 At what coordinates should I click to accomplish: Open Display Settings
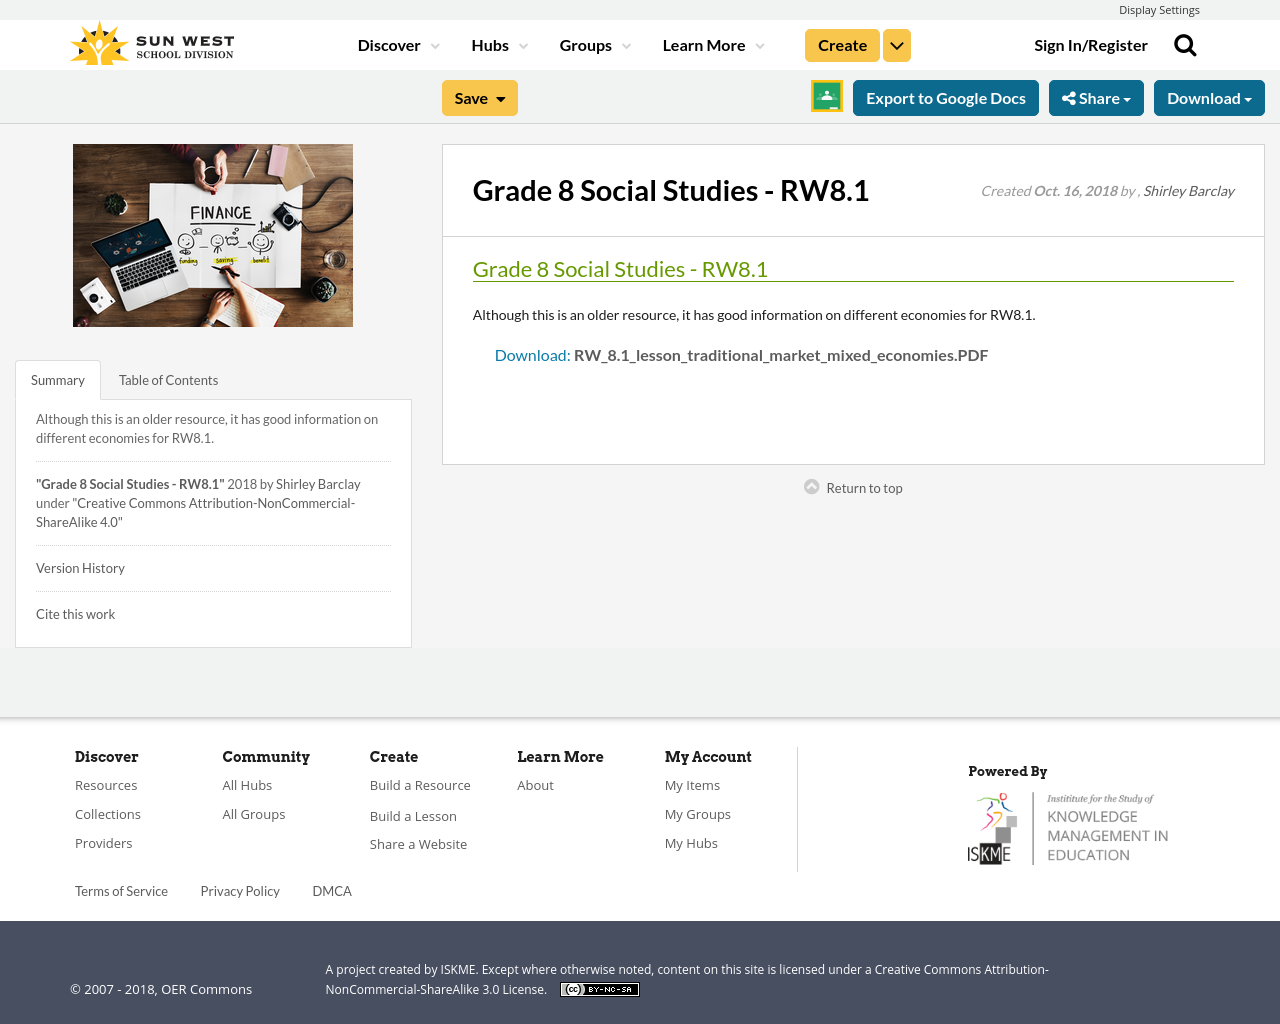1159,8
